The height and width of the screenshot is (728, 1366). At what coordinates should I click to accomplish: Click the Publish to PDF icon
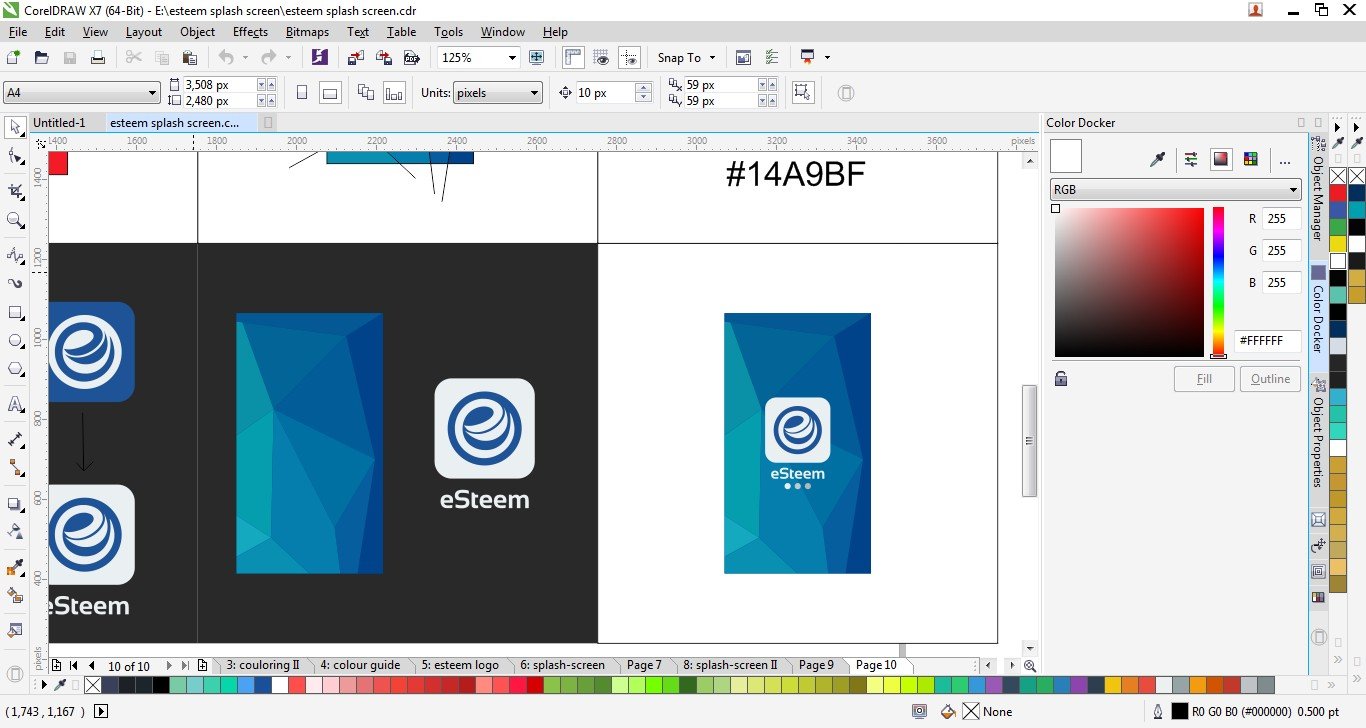410,58
